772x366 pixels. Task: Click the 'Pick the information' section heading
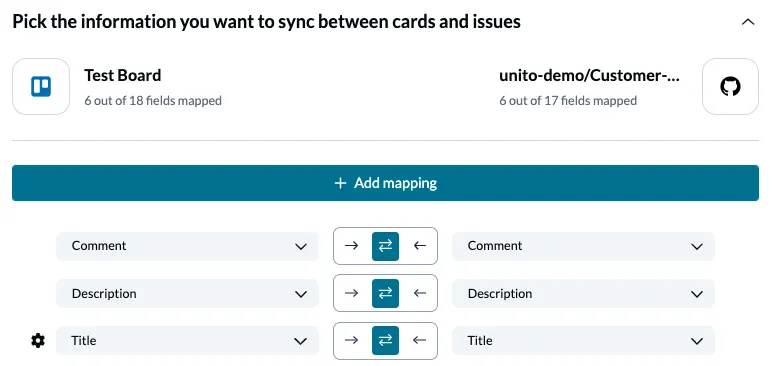click(266, 22)
